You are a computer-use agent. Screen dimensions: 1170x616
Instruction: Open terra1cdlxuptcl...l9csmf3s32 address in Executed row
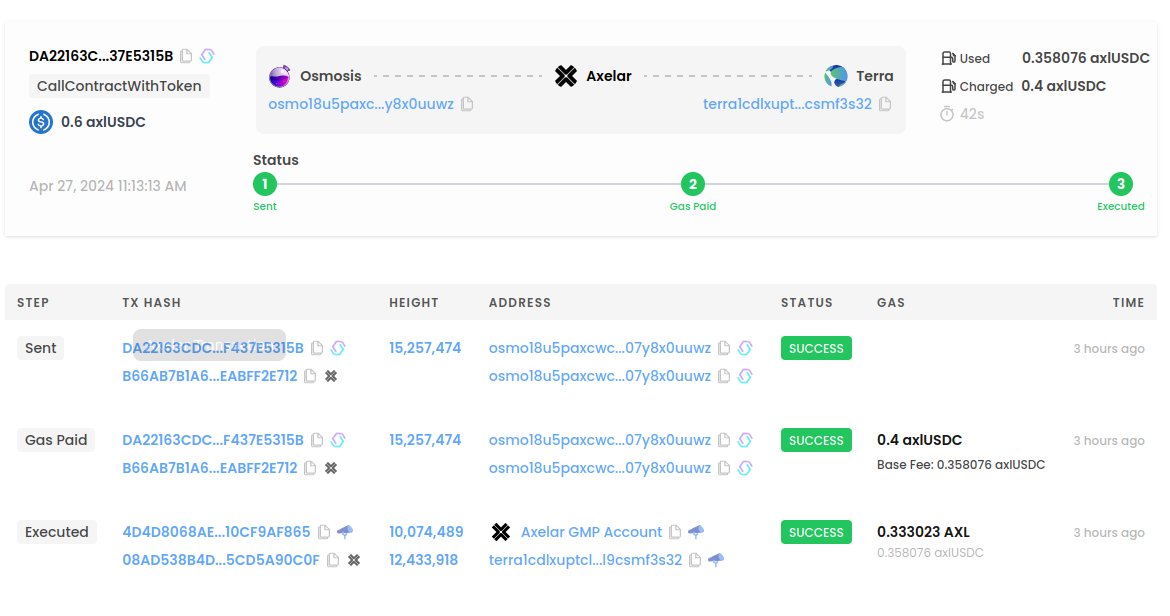coord(586,559)
